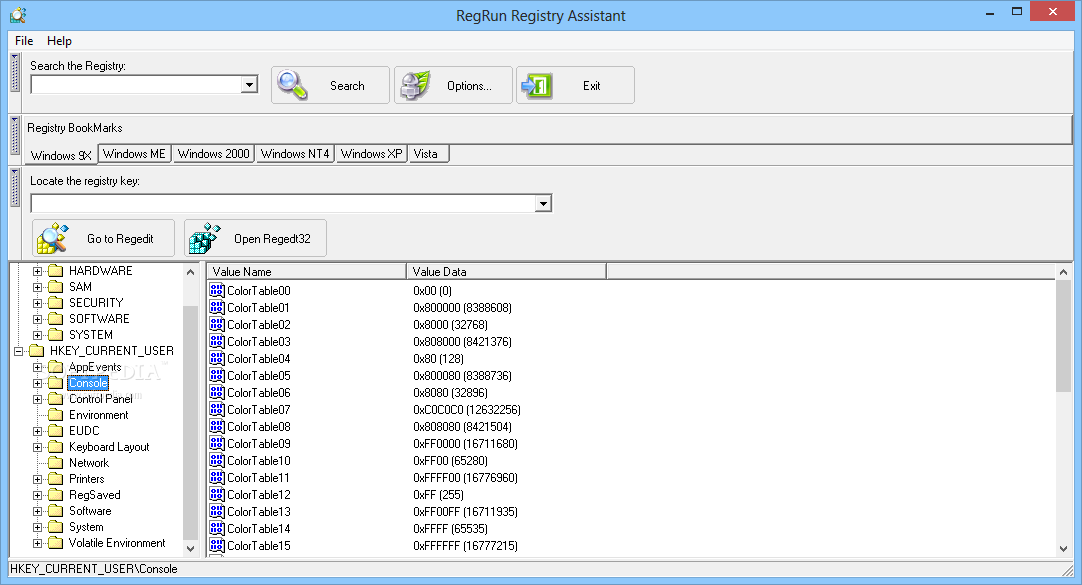1082x585 pixels.
Task: Click the Options... button label
Action: (469, 86)
